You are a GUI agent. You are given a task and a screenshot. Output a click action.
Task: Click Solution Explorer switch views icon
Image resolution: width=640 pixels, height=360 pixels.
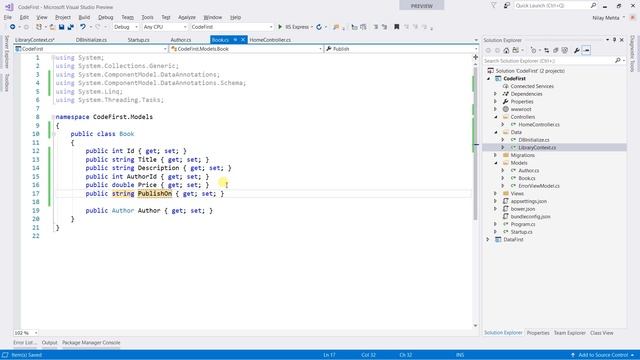pyautogui.click(x=516, y=50)
